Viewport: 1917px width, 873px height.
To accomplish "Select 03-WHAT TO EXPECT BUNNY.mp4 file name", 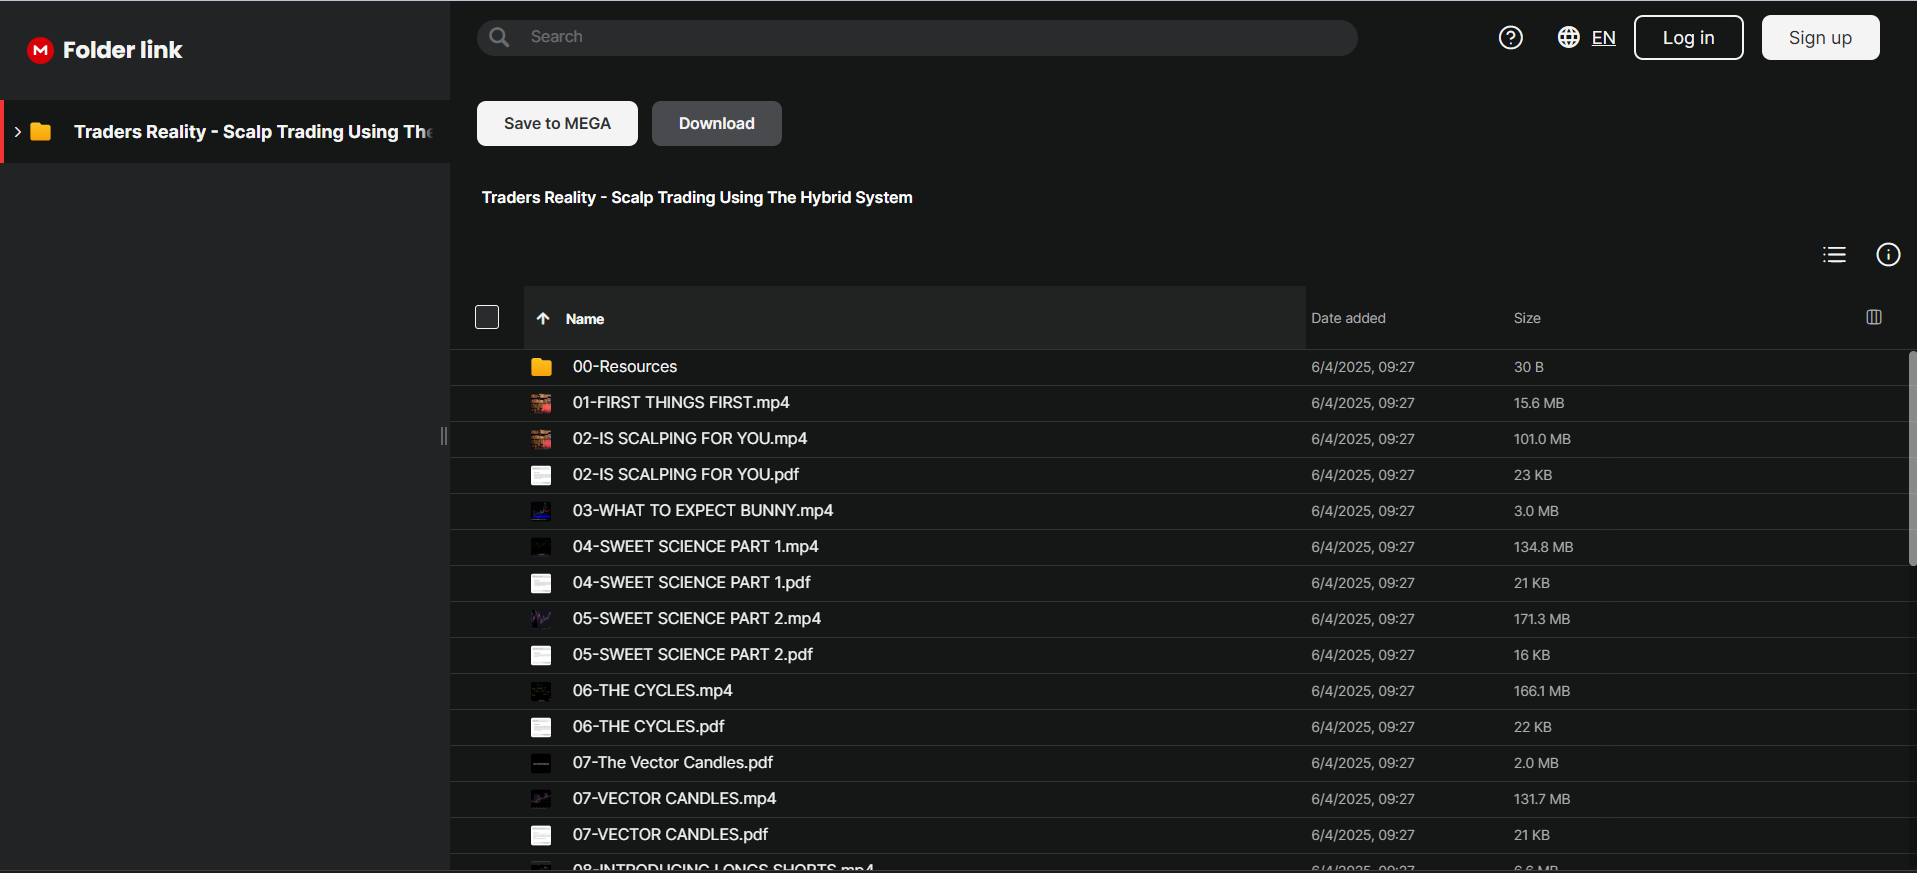I will 703,511.
